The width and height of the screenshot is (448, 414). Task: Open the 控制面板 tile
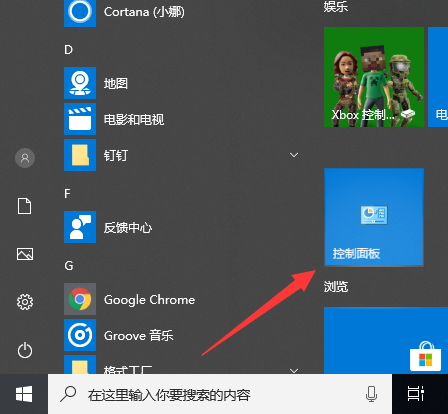click(374, 217)
